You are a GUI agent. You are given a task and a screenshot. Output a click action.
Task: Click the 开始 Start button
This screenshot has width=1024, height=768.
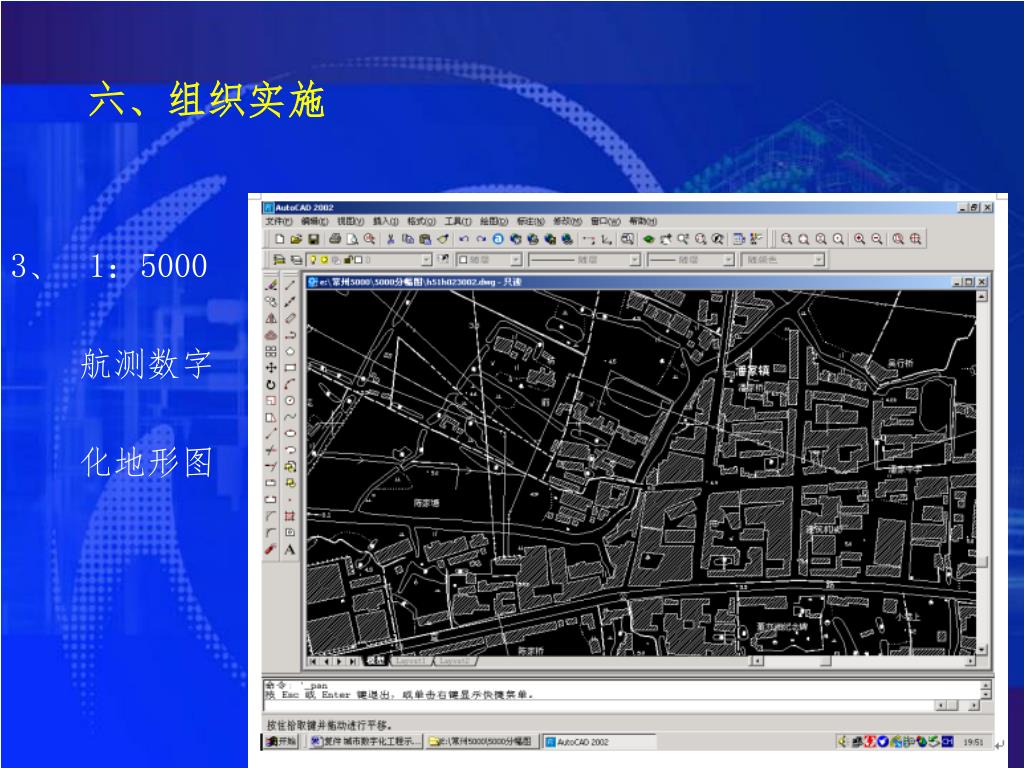coord(281,742)
